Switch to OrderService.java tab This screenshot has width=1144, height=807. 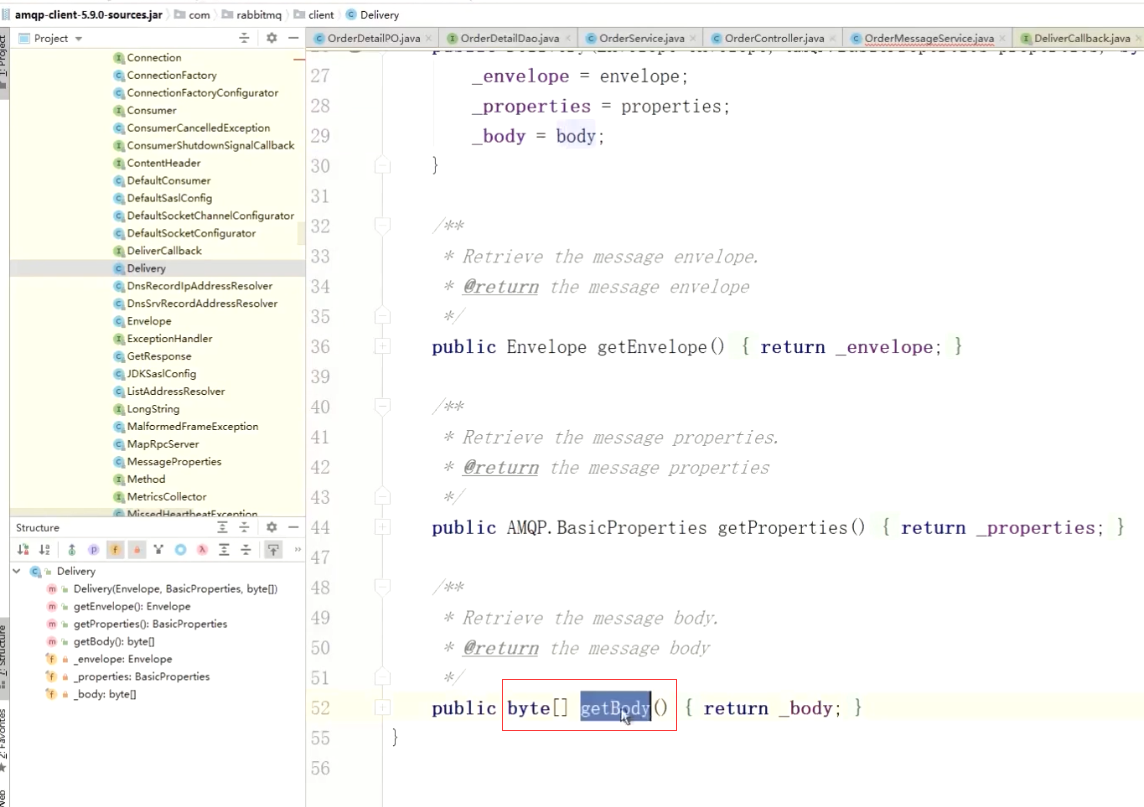[641, 38]
